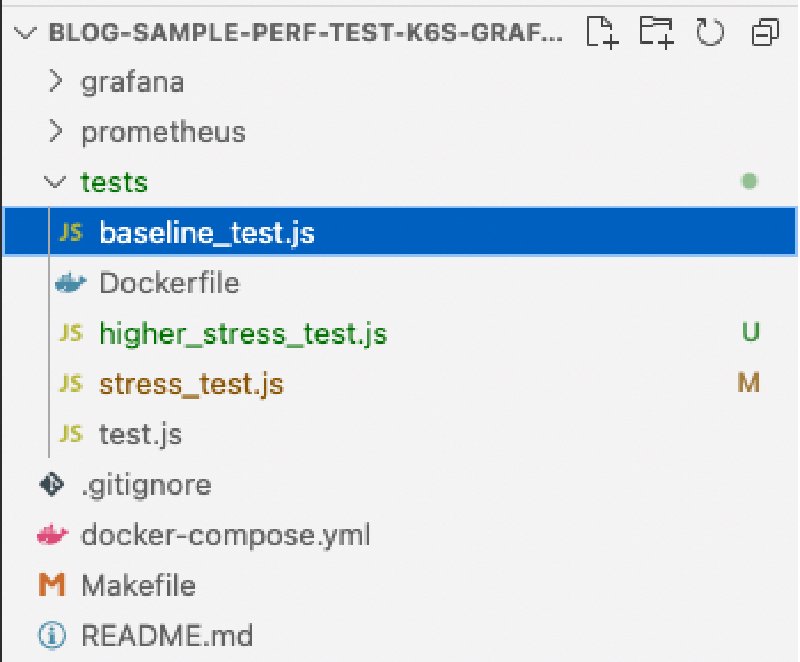The image size is (800, 662).
Task: Collapse all folders in Explorer
Action: coord(765,33)
